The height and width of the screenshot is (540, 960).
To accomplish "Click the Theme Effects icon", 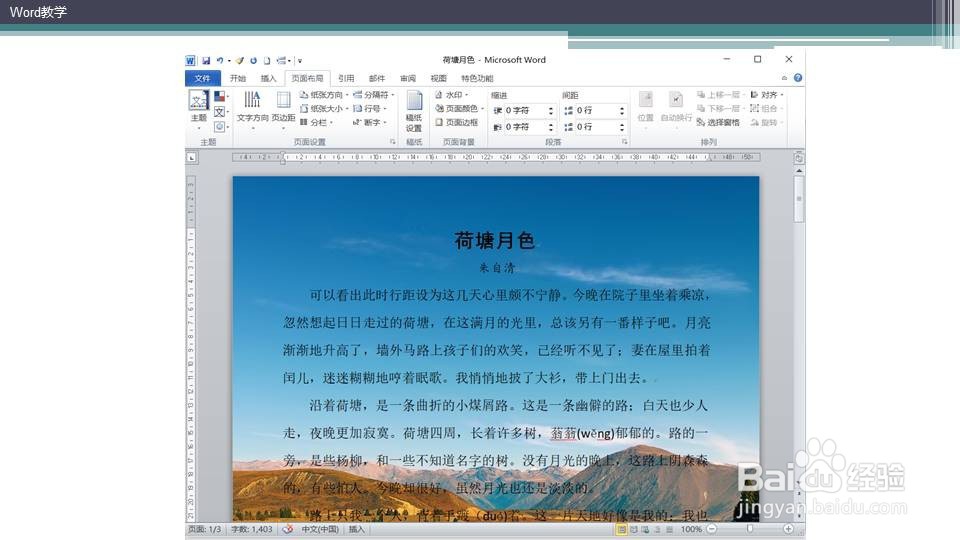I will click(x=220, y=127).
